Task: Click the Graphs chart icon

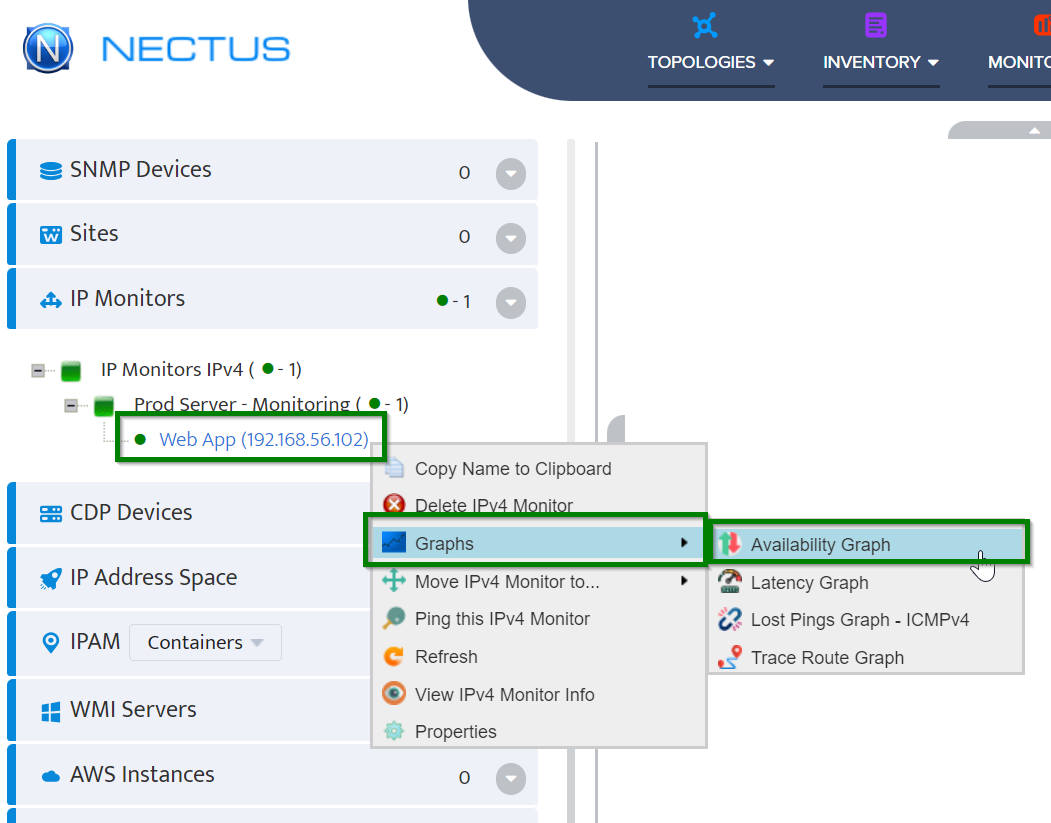Action: coord(393,542)
